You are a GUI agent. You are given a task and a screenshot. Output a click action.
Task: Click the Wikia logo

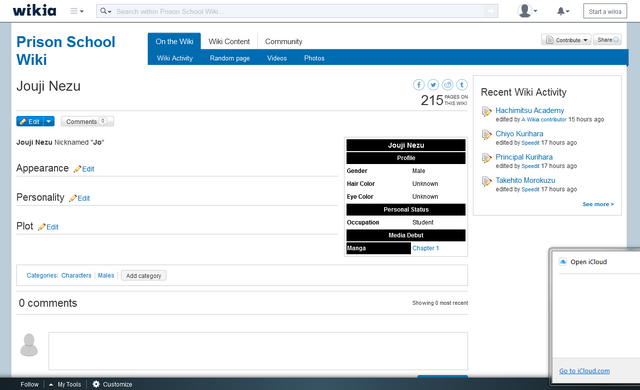(x=34, y=11)
